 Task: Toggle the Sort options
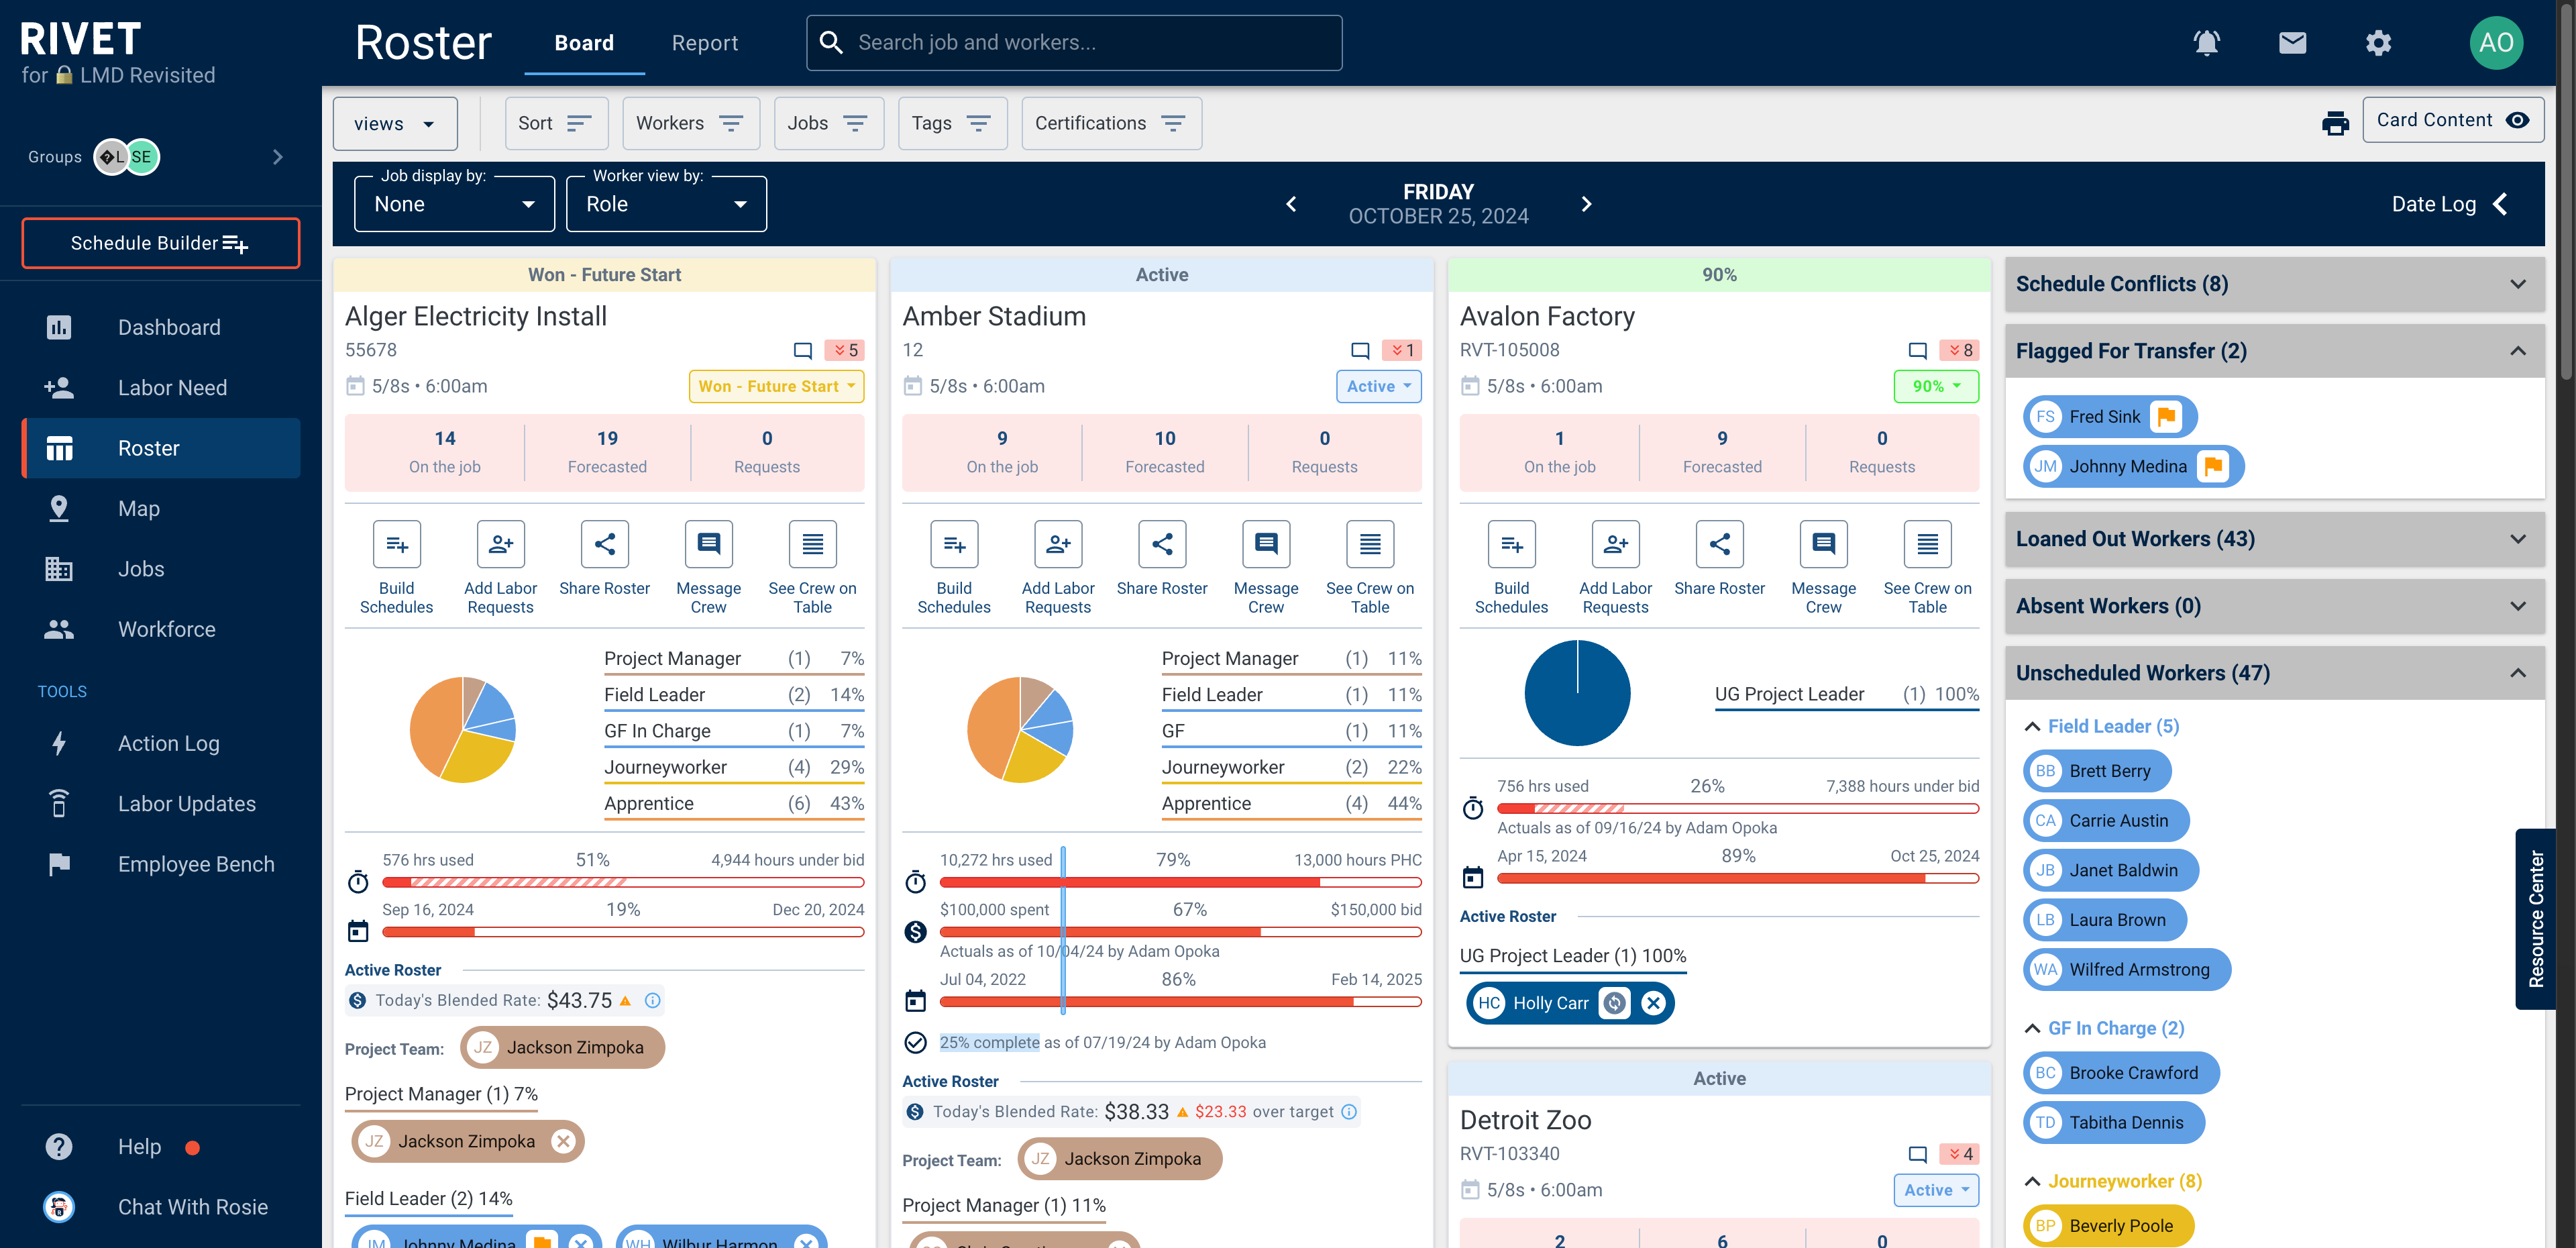click(556, 123)
